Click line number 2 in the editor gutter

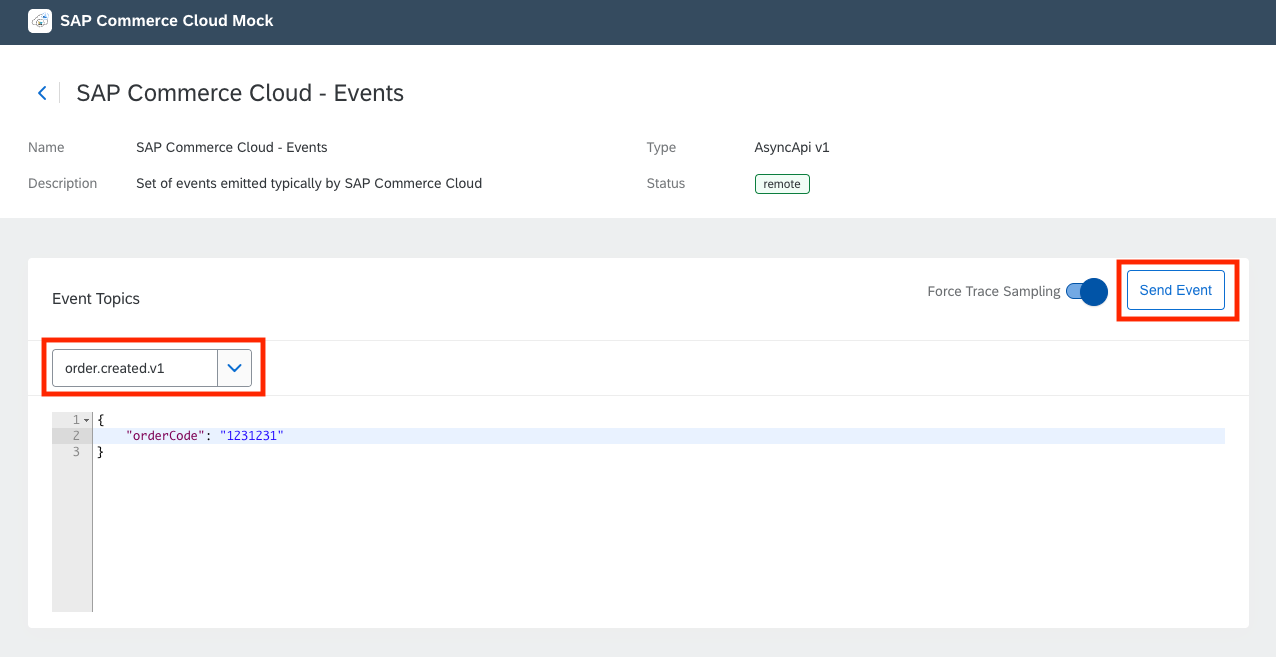tap(76, 436)
